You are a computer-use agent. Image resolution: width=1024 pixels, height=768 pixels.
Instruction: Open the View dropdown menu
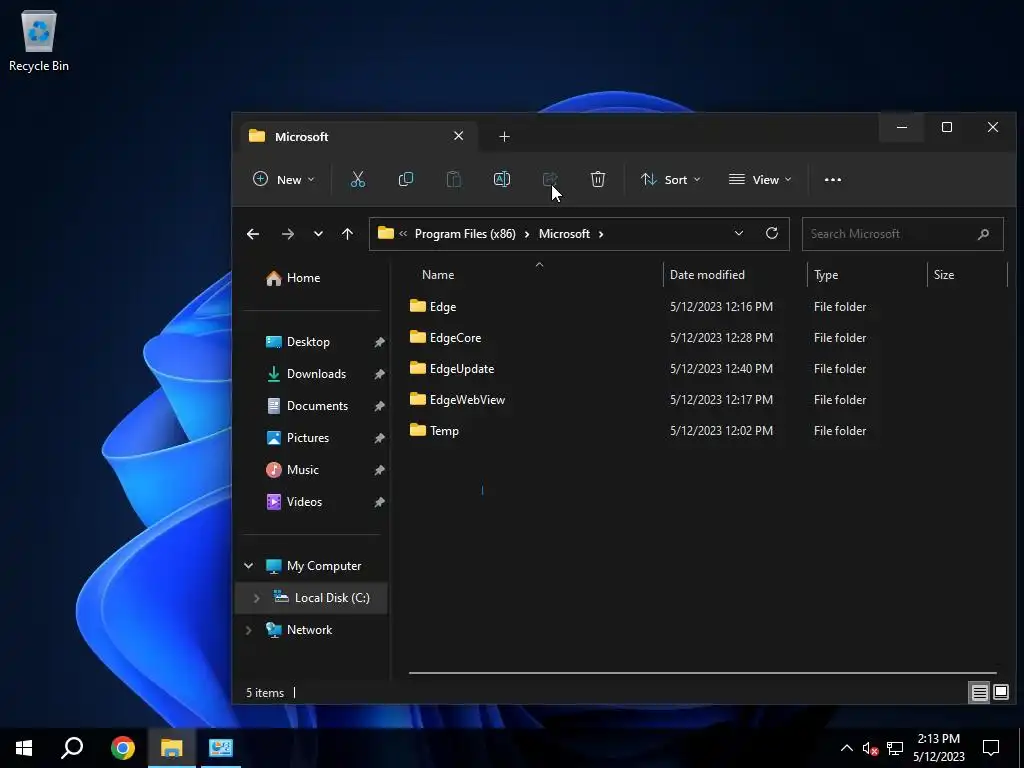(x=760, y=180)
